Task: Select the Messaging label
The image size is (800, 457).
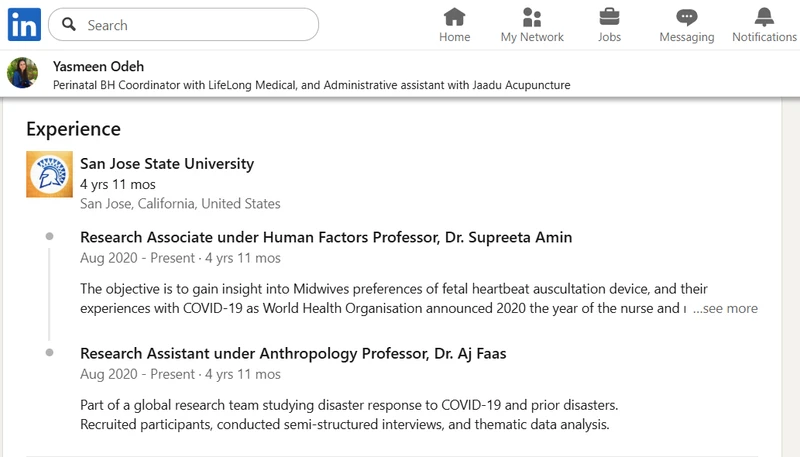Action: [687, 37]
